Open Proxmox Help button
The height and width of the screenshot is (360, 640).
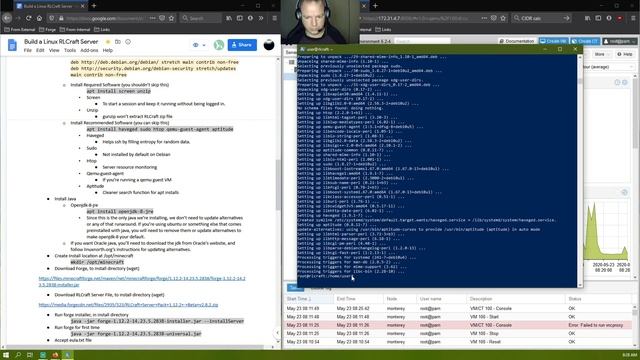click(x=624, y=54)
